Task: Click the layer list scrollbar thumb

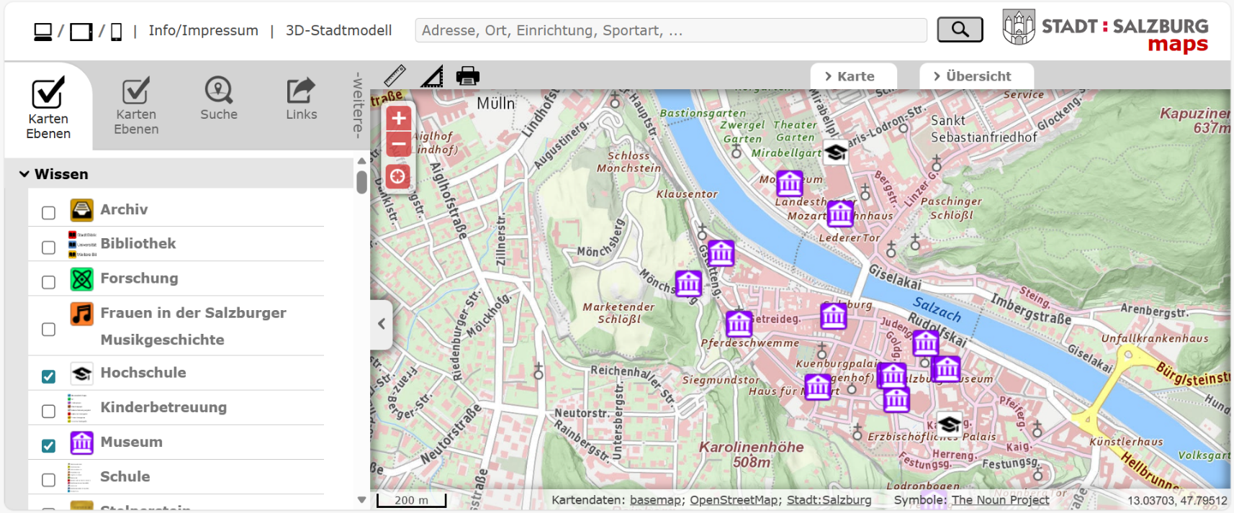Action: 362,181
